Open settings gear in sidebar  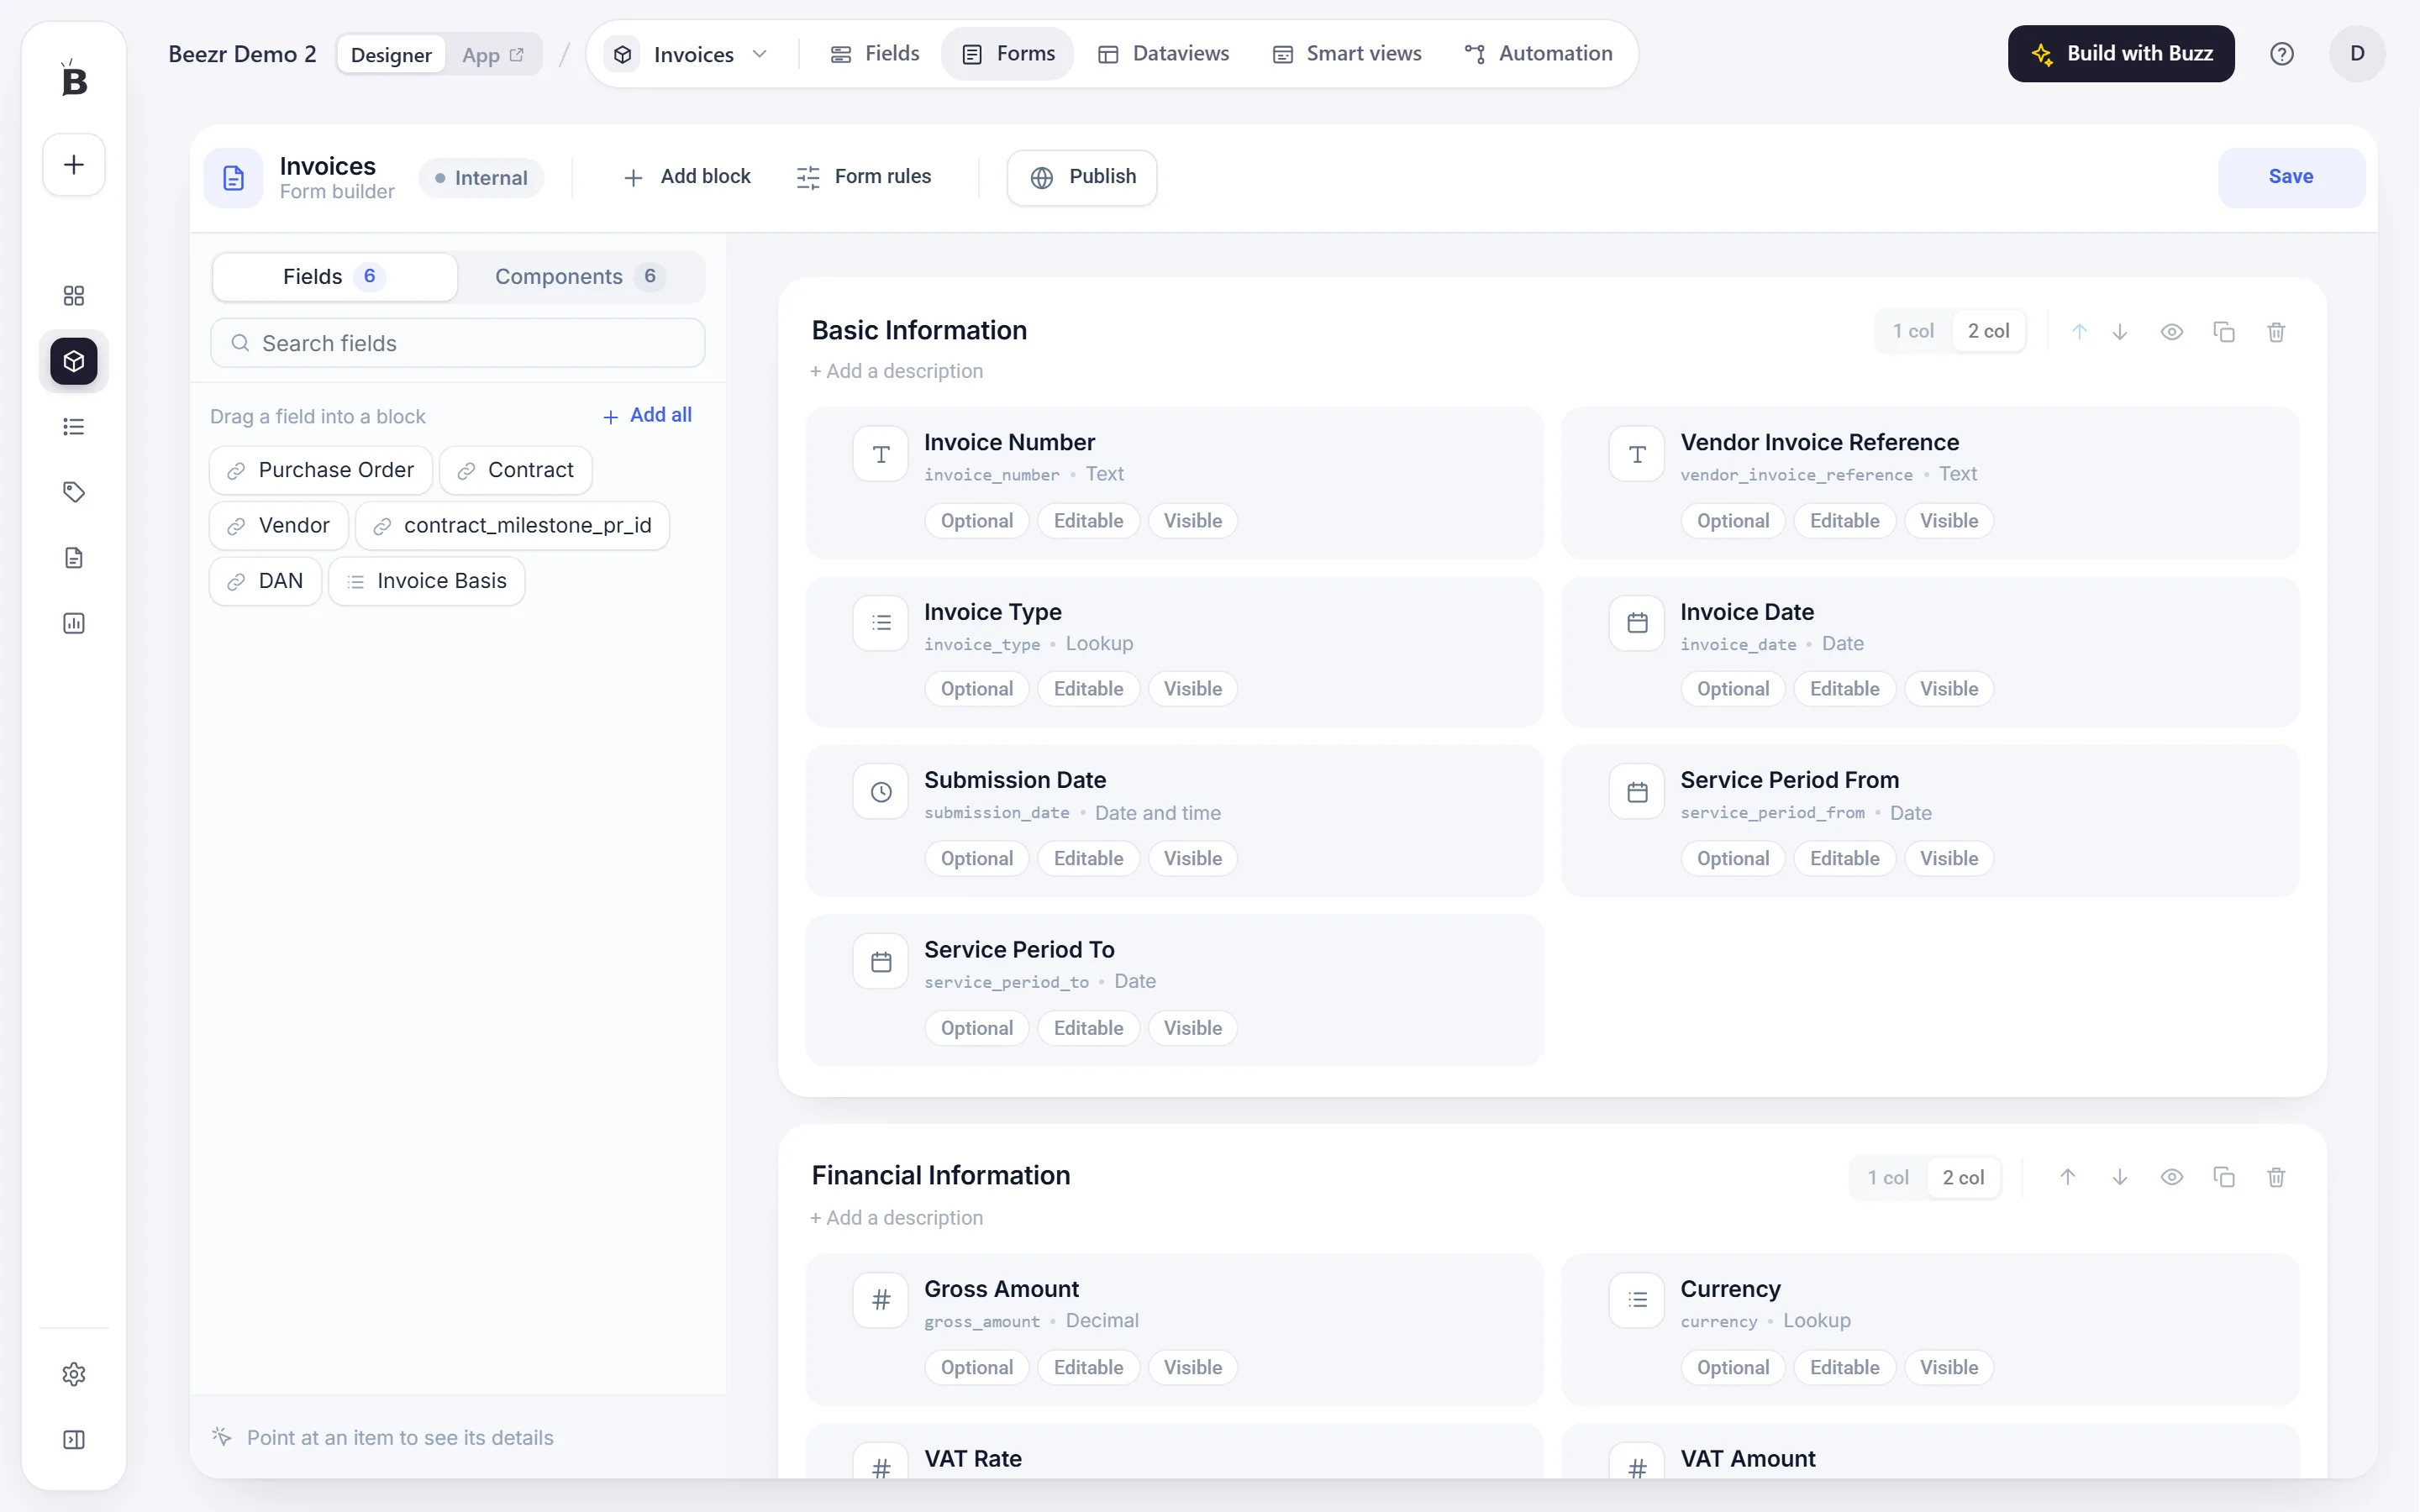73,1374
